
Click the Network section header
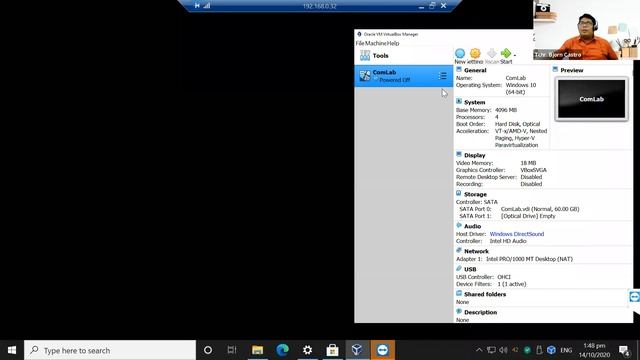pyautogui.click(x=476, y=251)
